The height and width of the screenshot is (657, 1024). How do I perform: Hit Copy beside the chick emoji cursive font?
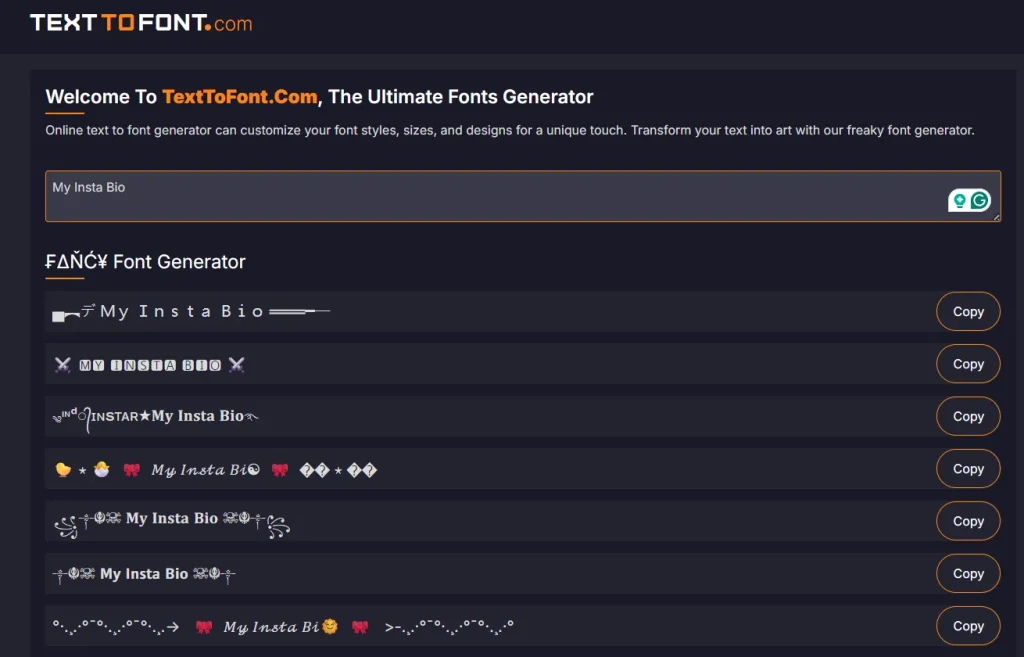coord(968,469)
